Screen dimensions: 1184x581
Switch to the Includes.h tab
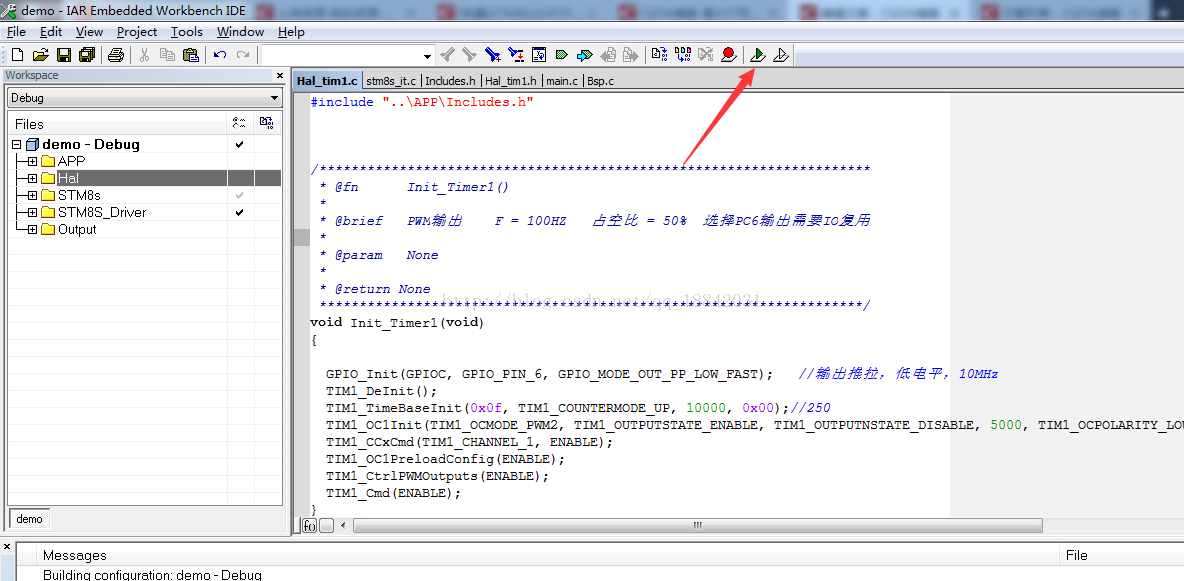coord(450,81)
